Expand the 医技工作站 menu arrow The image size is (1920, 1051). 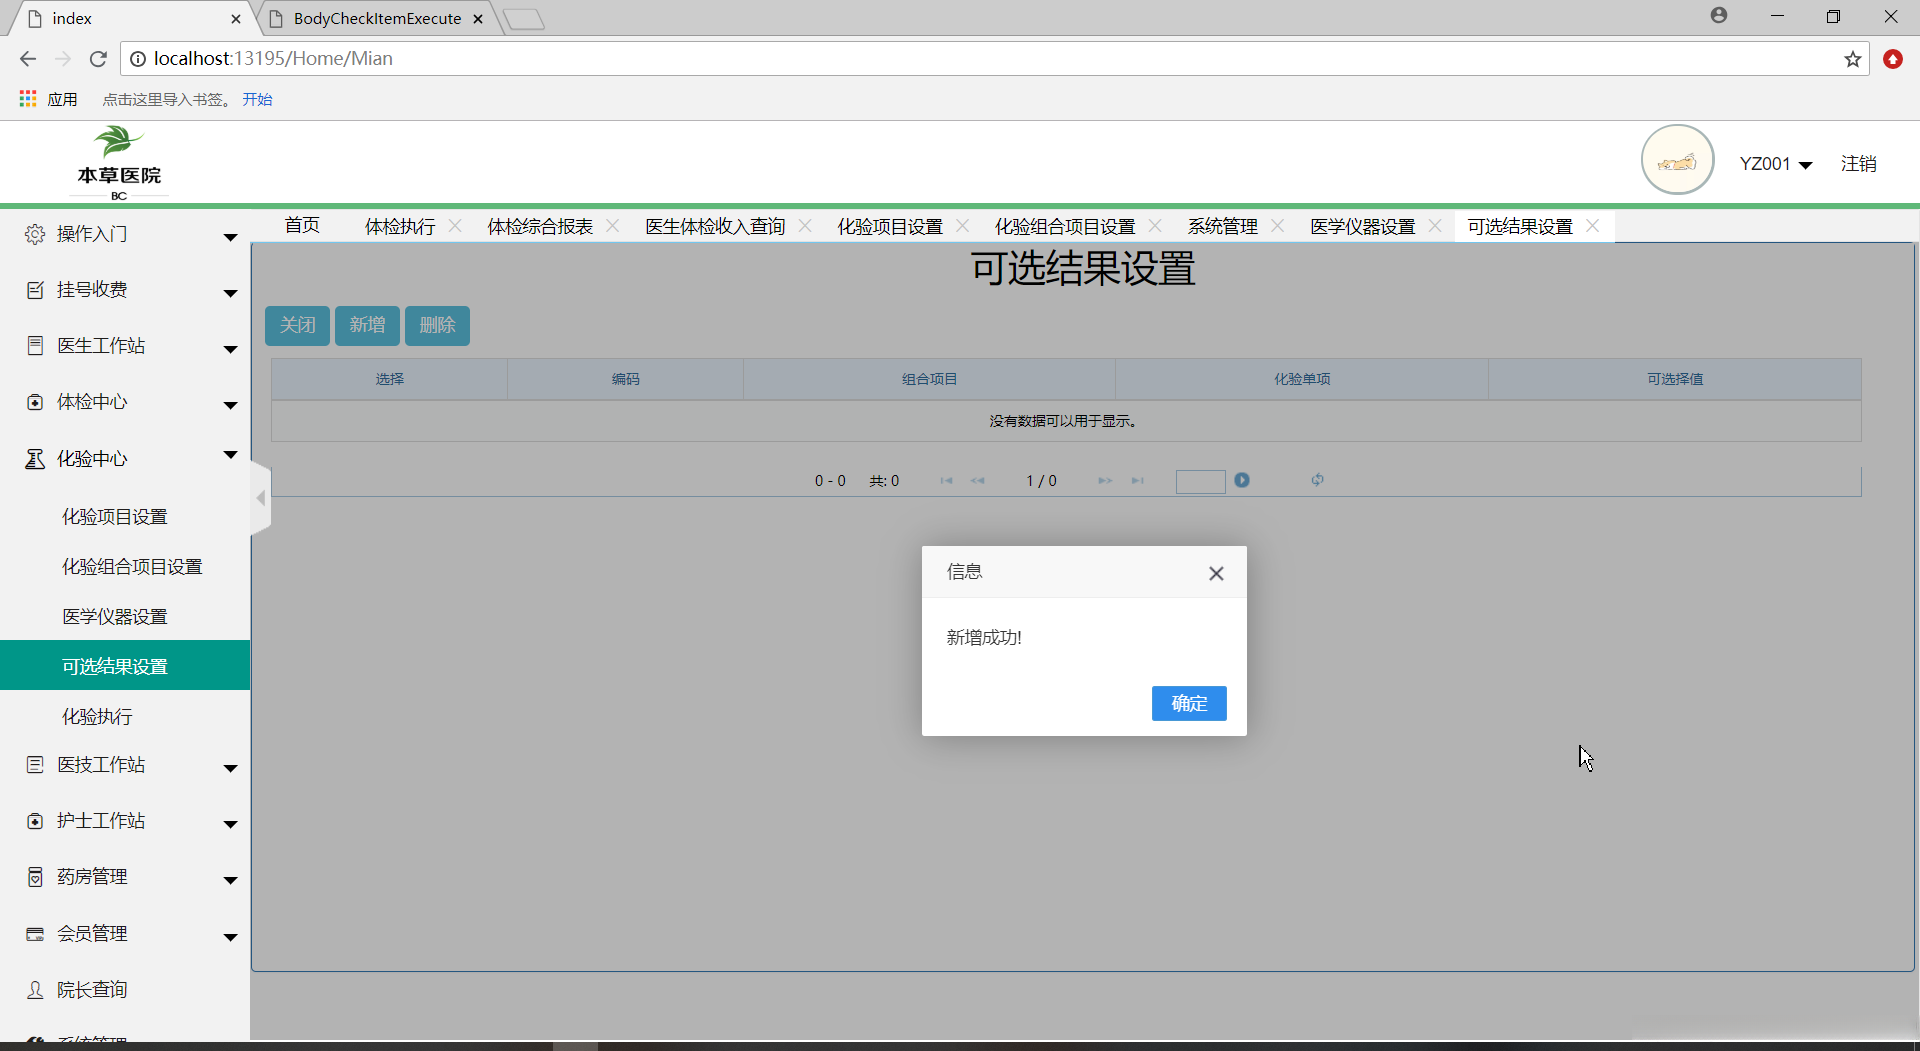pos(231,768)
